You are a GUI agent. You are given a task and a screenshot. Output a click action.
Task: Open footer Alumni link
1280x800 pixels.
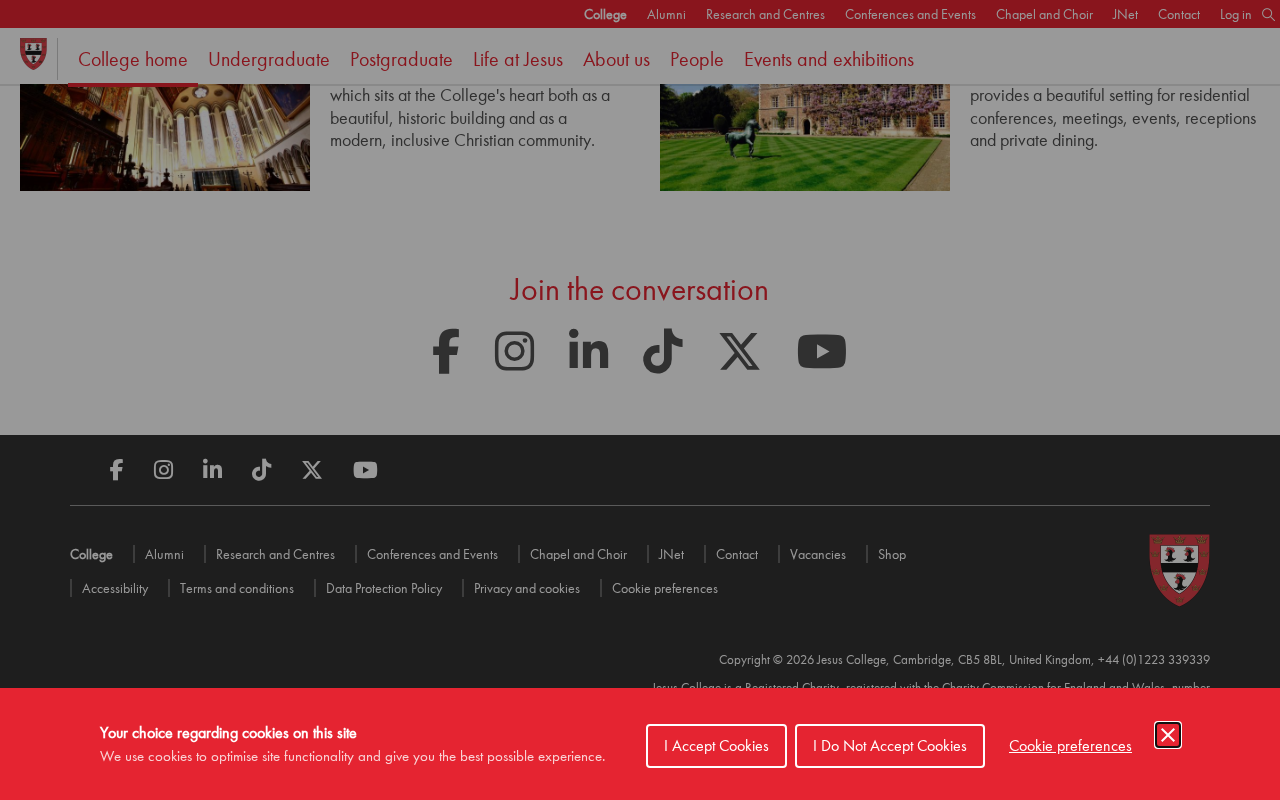(164, 554)
